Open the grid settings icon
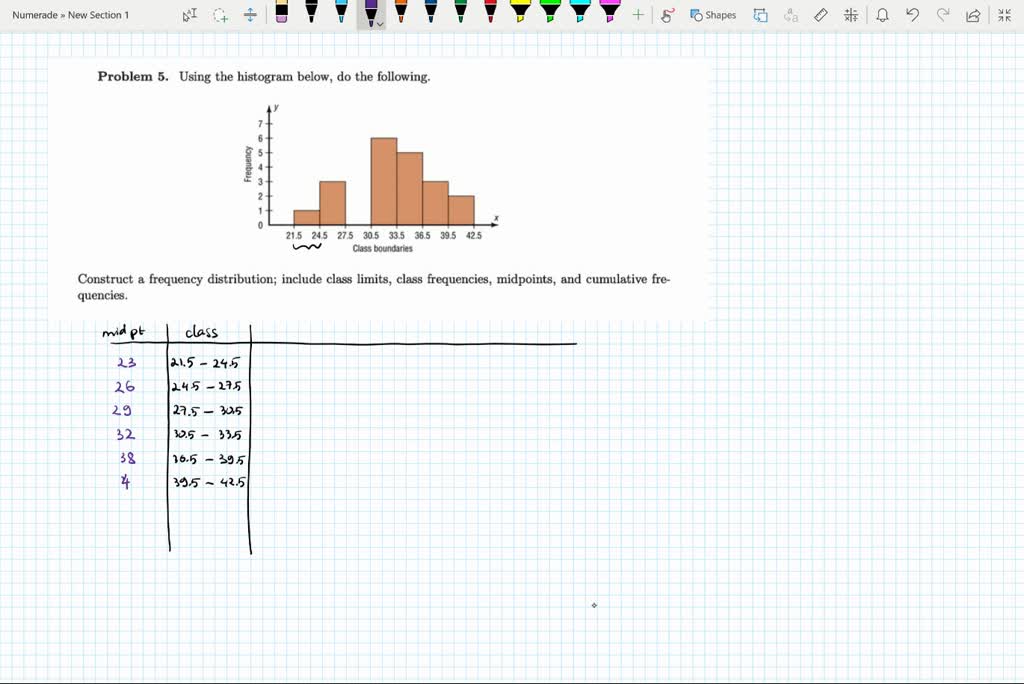The height and width of the screenshot is (684, 1024). 852,15
